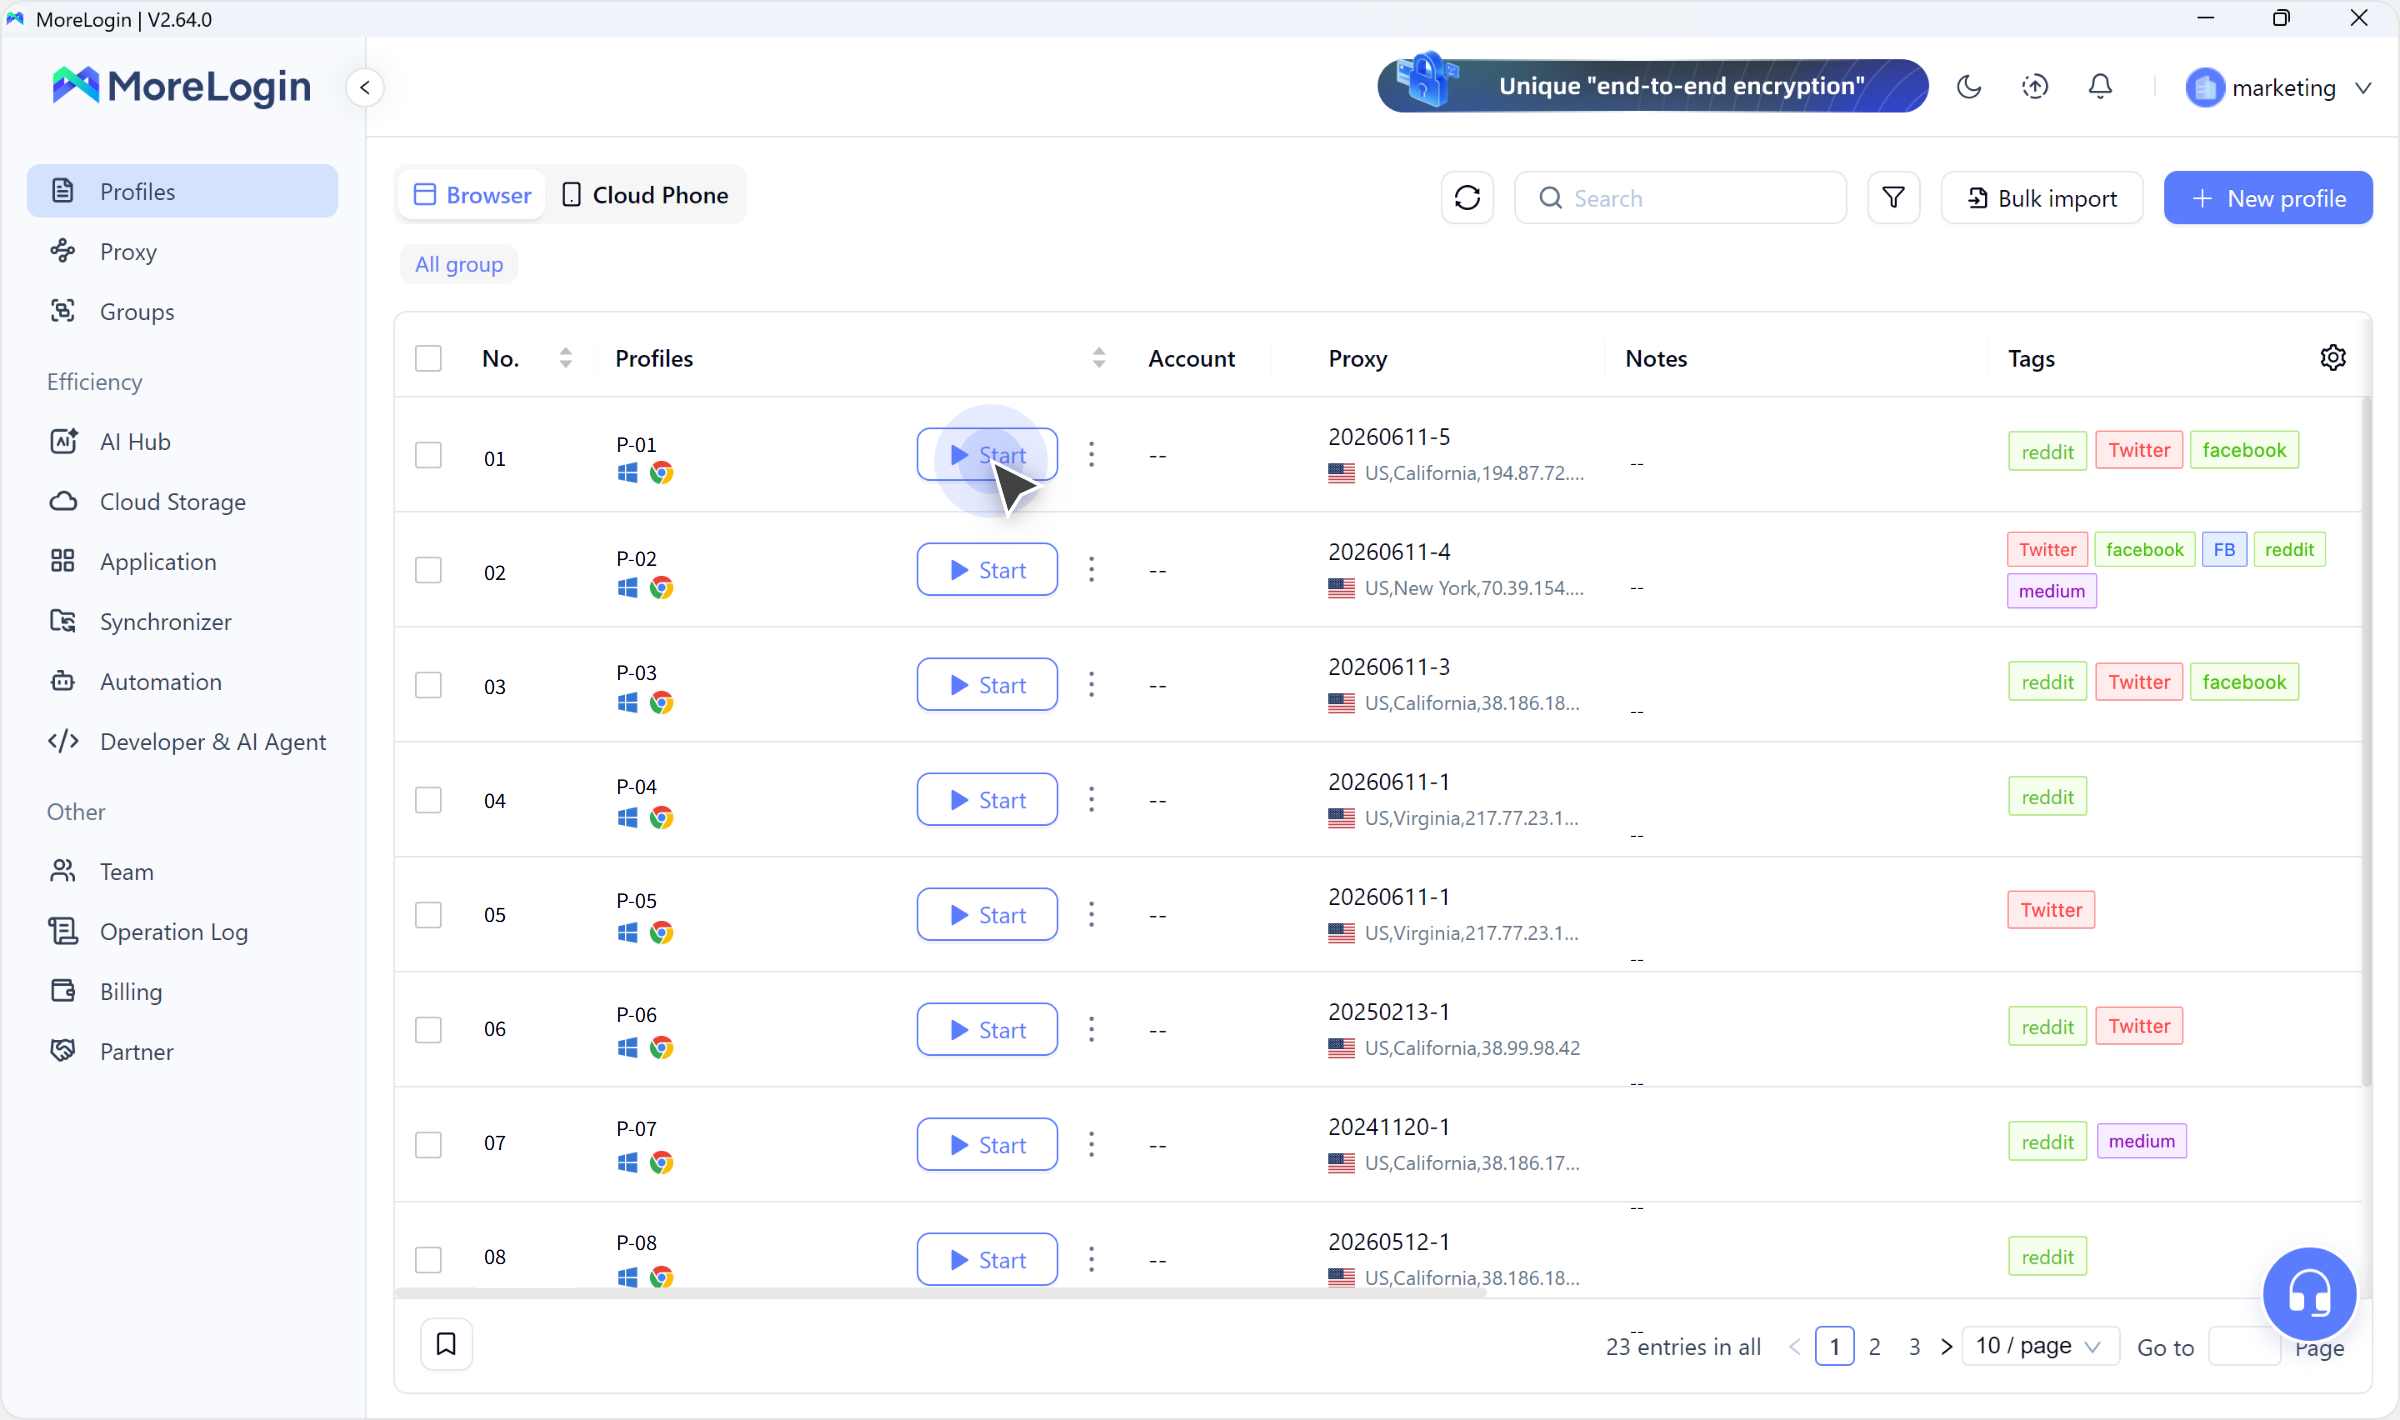Check the box for profile 02
The image size is (2400, 1420).
coord(428,570)
